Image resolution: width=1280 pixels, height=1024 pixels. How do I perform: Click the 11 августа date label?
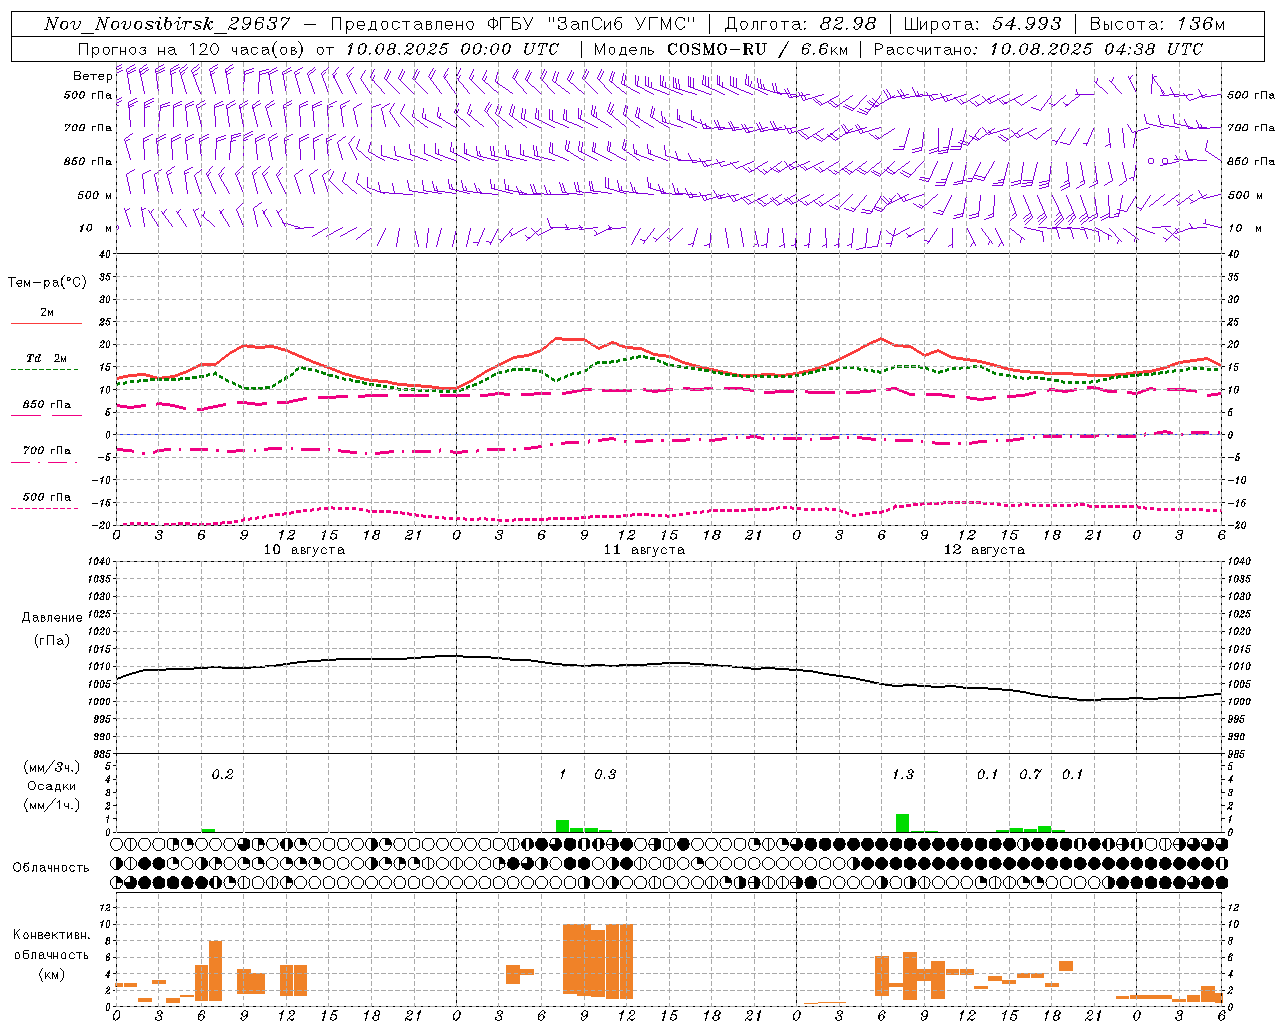point(644,550)
